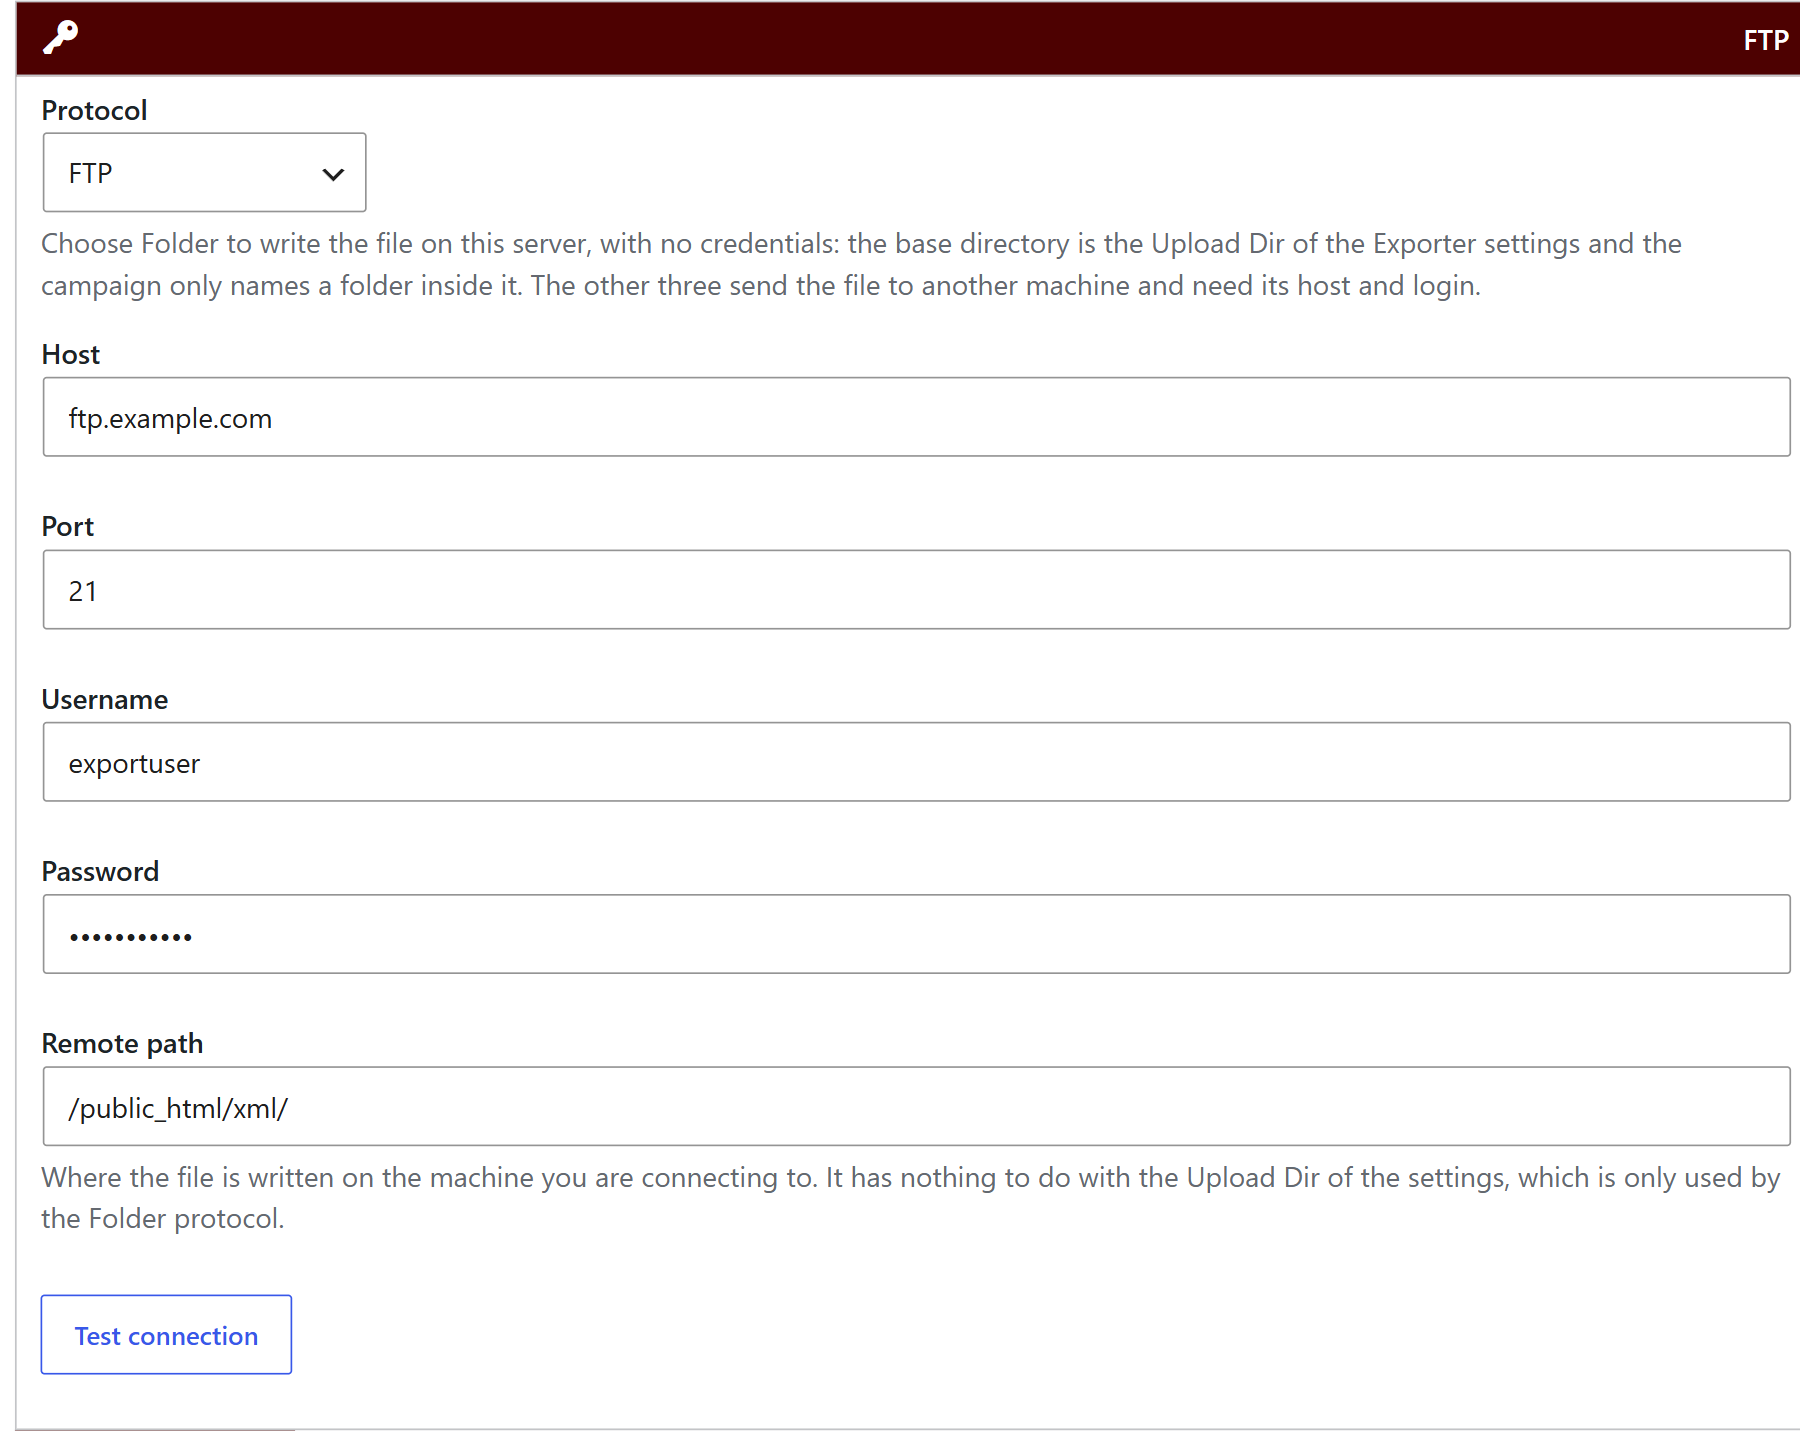
Task: Click the Password label
Action: coord(100,871)
